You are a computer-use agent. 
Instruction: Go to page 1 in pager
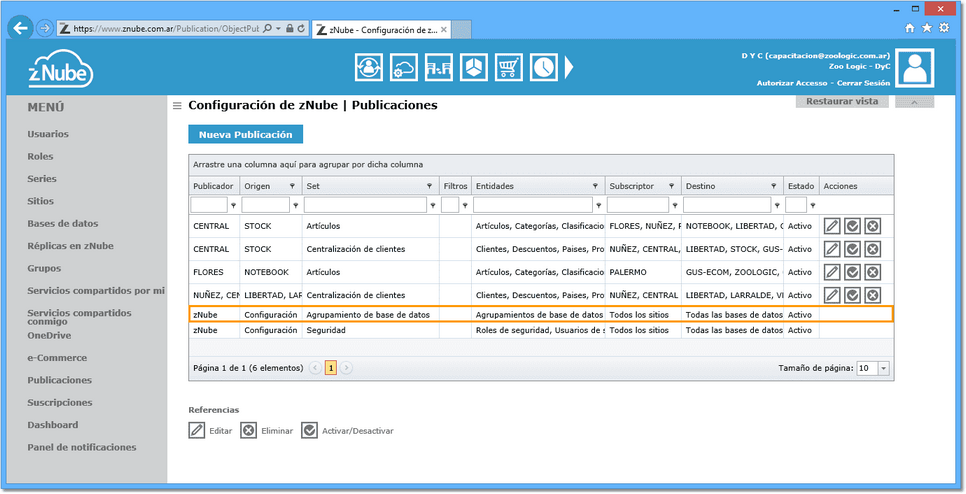pos(331,368)
